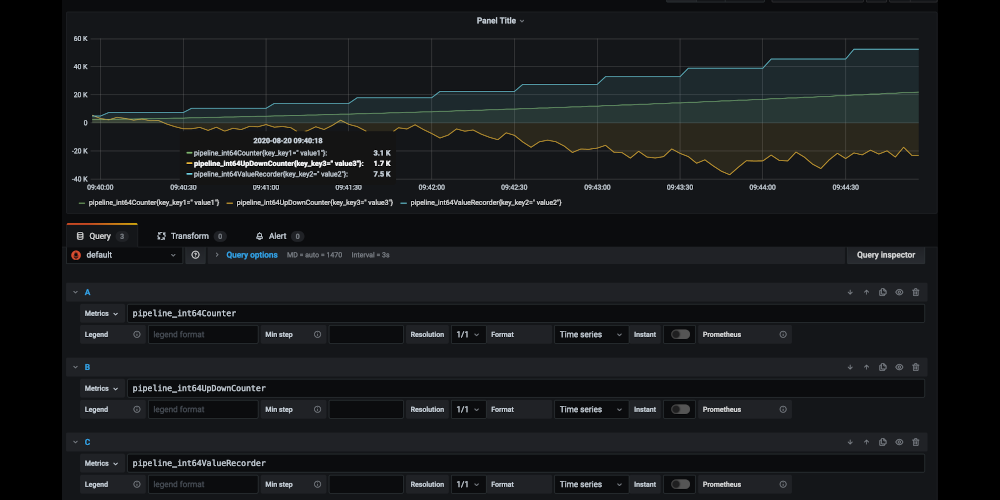Screen dimensions: 1000x500
Task: Toggle pipeline_int64UpDownCounter series in chart legend
Action: [314, 202]
